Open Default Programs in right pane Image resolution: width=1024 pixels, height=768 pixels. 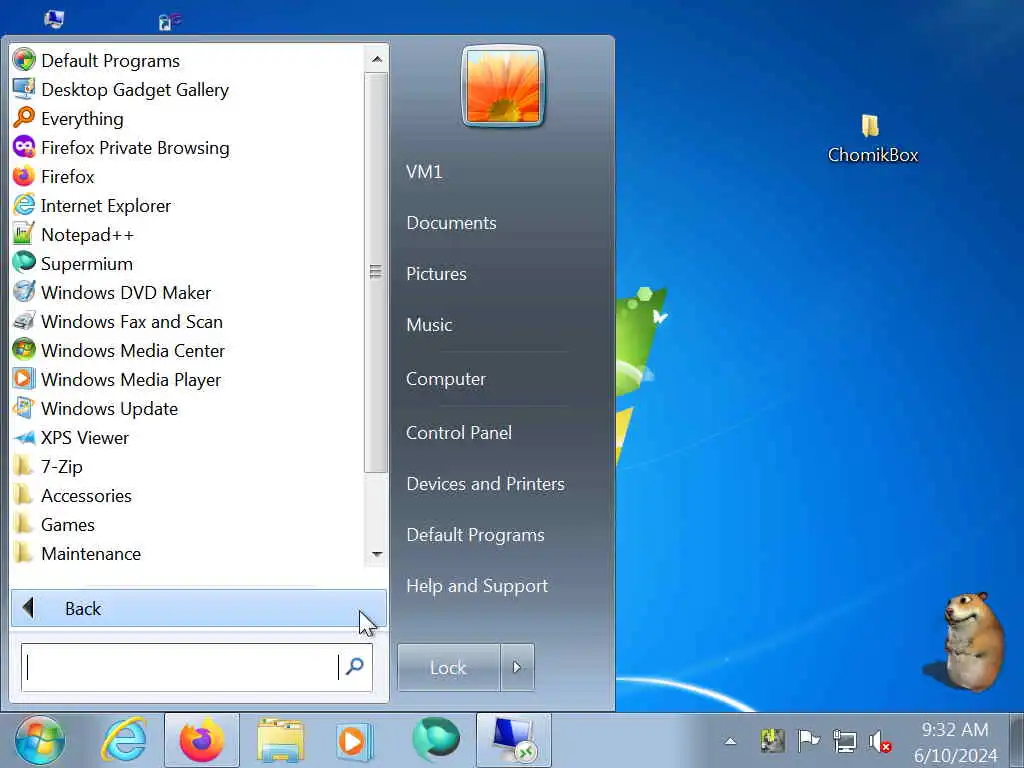(x=475, y=535)
